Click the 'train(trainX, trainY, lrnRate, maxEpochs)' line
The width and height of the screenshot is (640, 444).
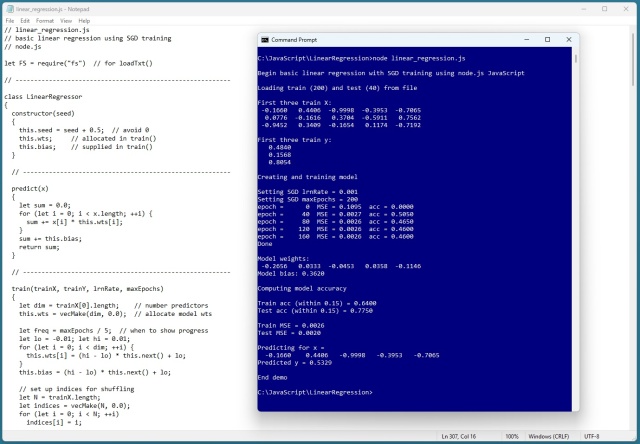click(87, 289)
